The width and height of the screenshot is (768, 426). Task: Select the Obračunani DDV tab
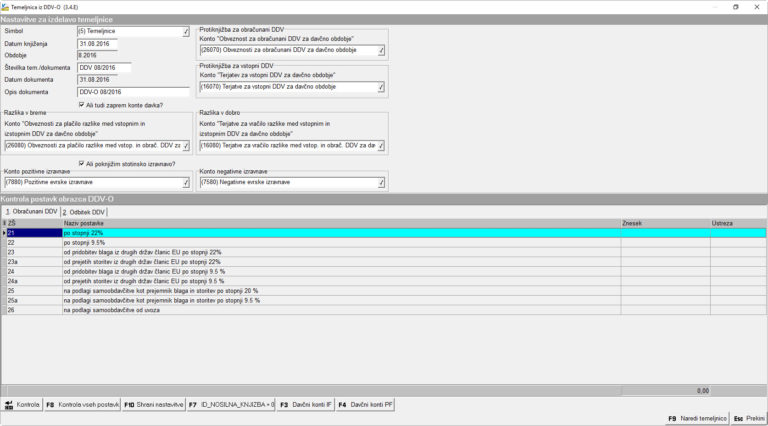pyautogui.click(x=31, y=212)
